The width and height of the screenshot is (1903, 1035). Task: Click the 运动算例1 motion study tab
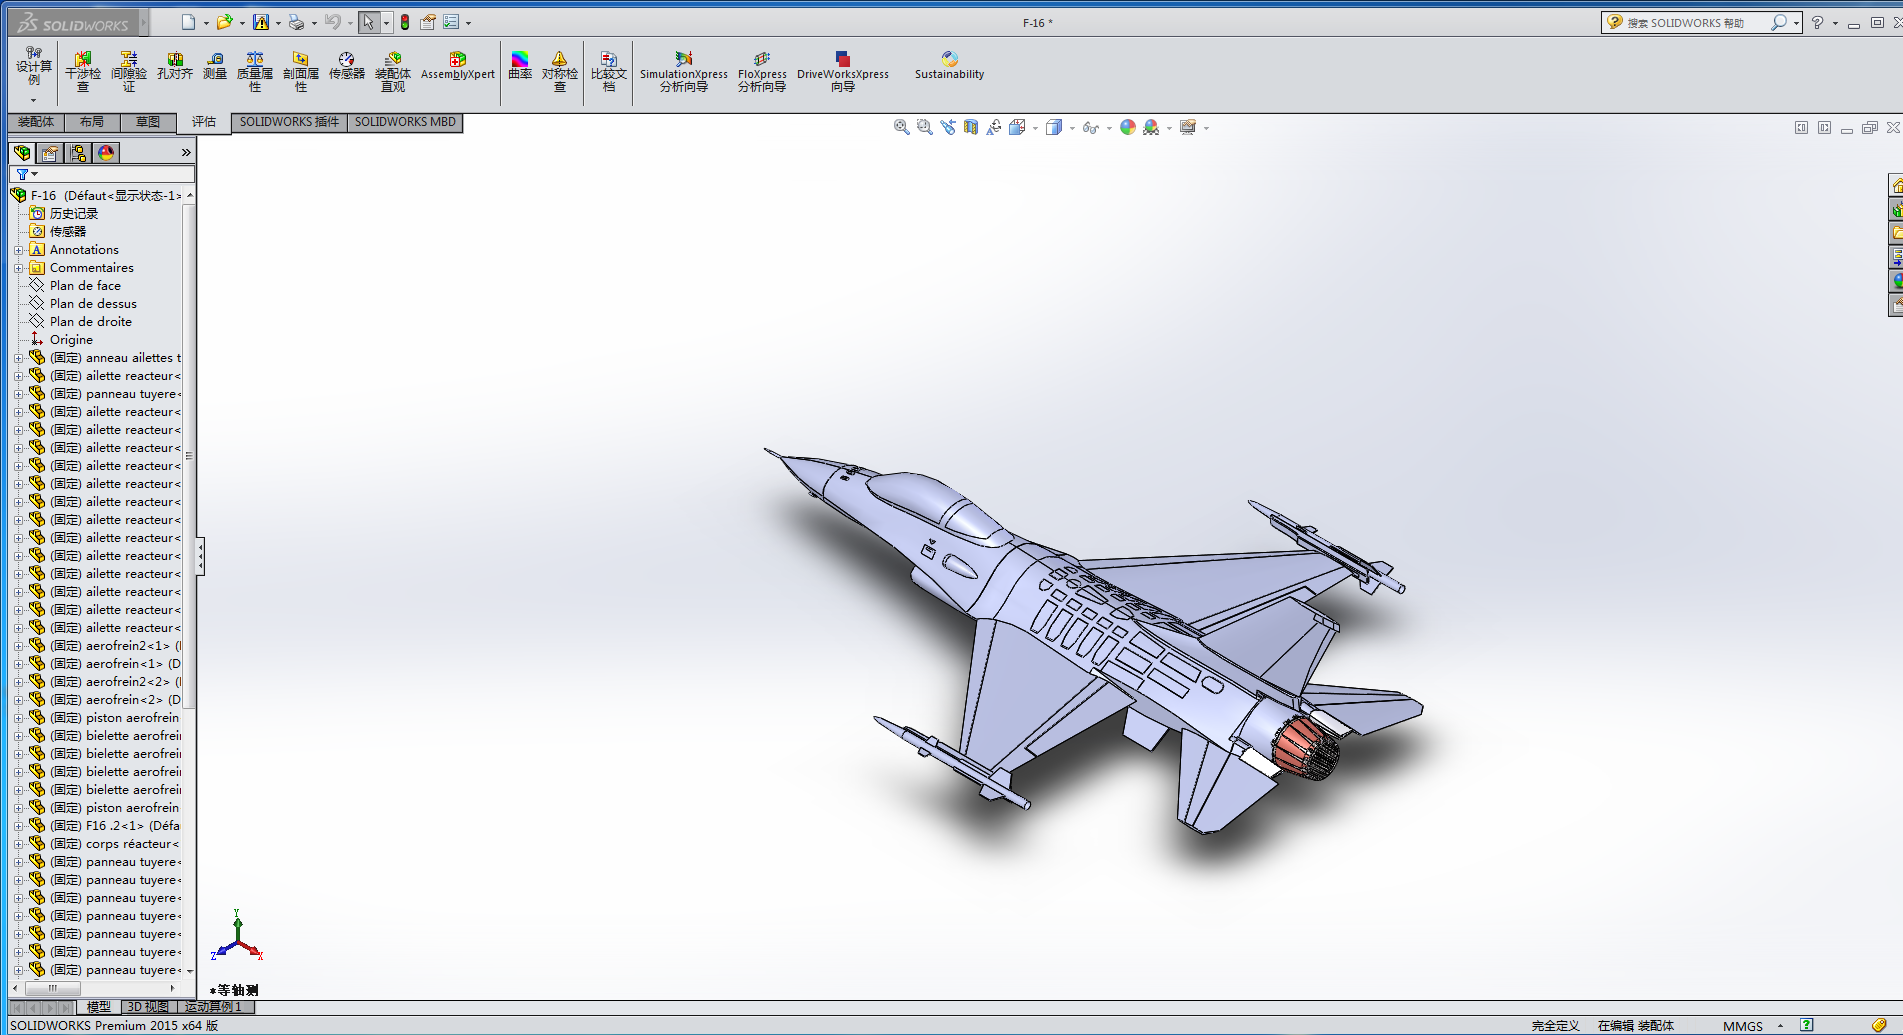pos(214,1007)
